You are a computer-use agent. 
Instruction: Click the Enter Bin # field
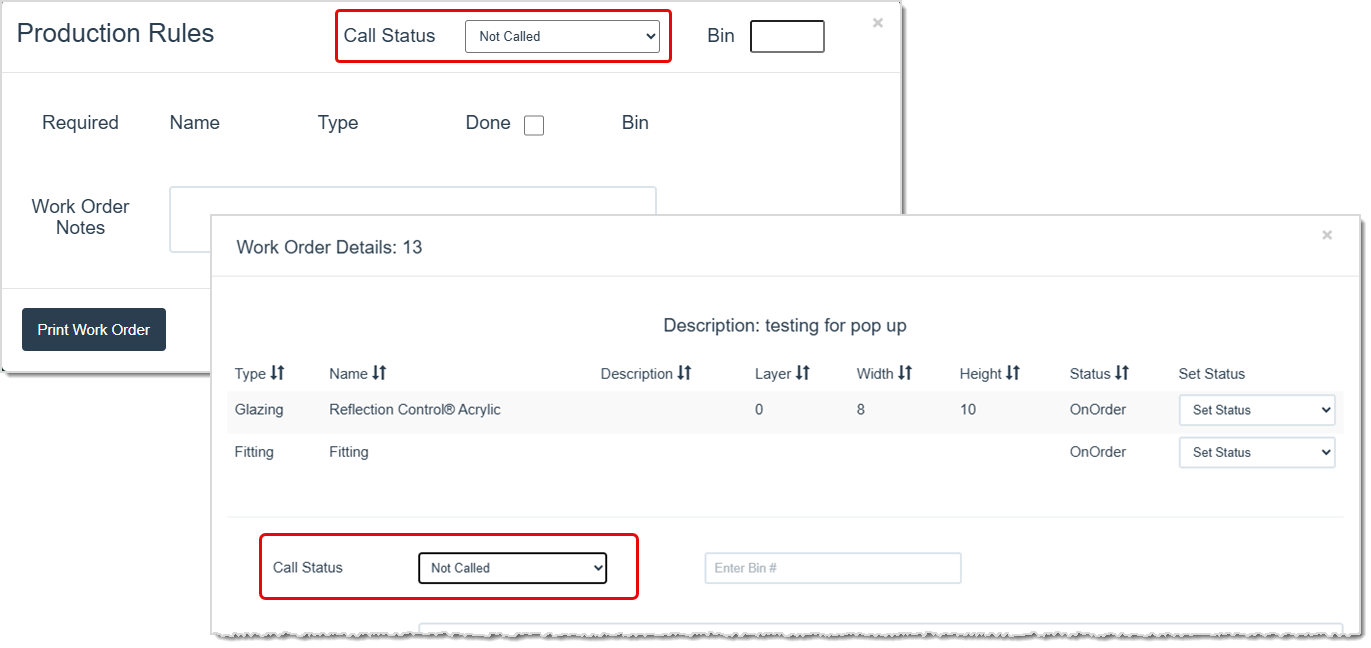coord(832,567)
